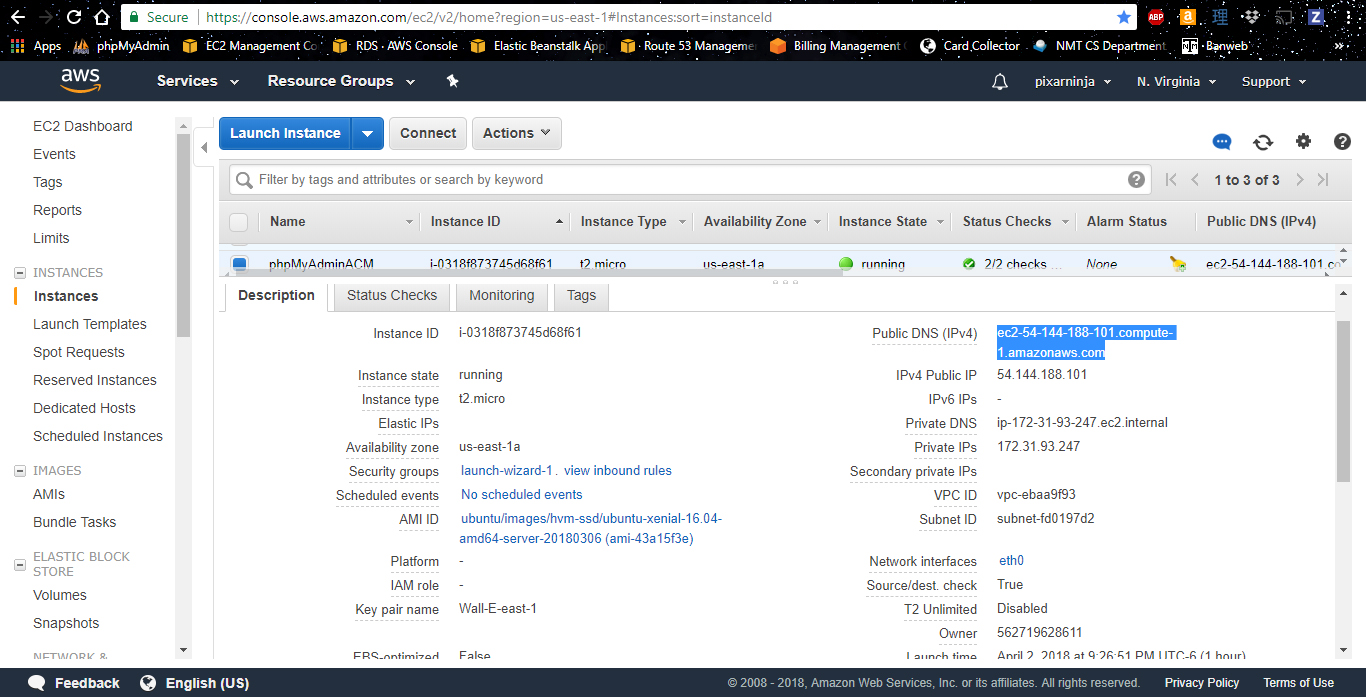1366x697 pixels.
Task: Open the phpMyAdmin bookmark
Action: click(121, 46)
